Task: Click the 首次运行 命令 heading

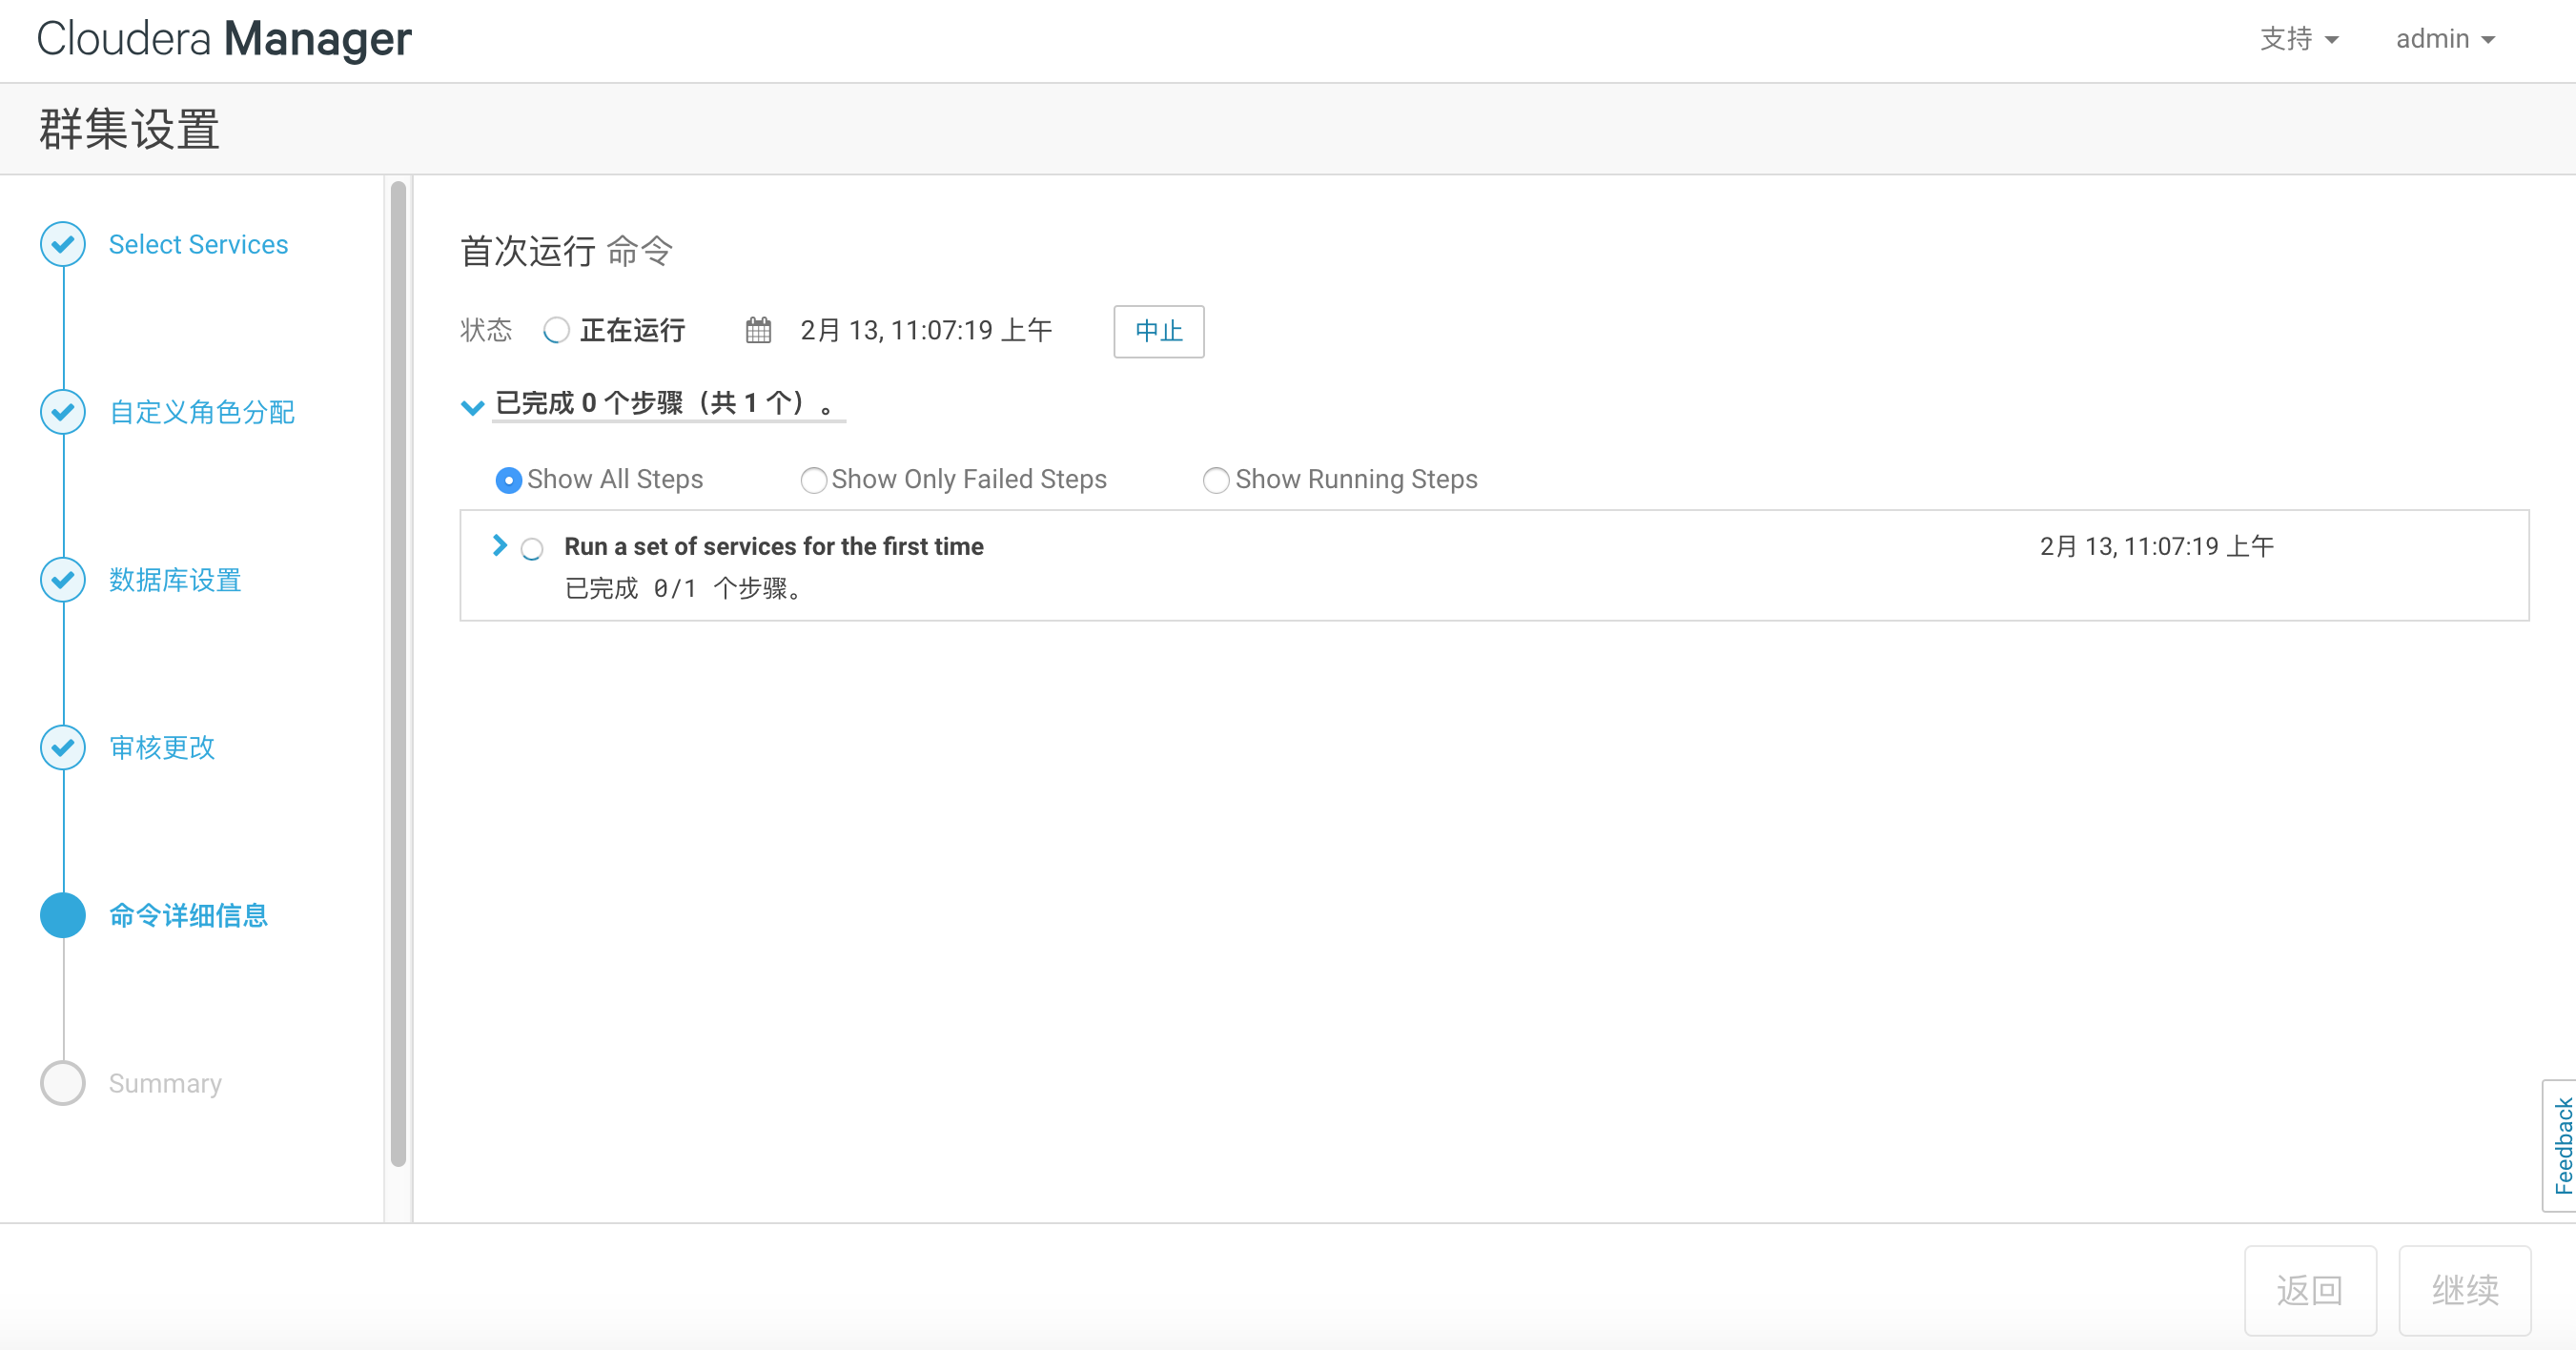Action: point(566,251)
